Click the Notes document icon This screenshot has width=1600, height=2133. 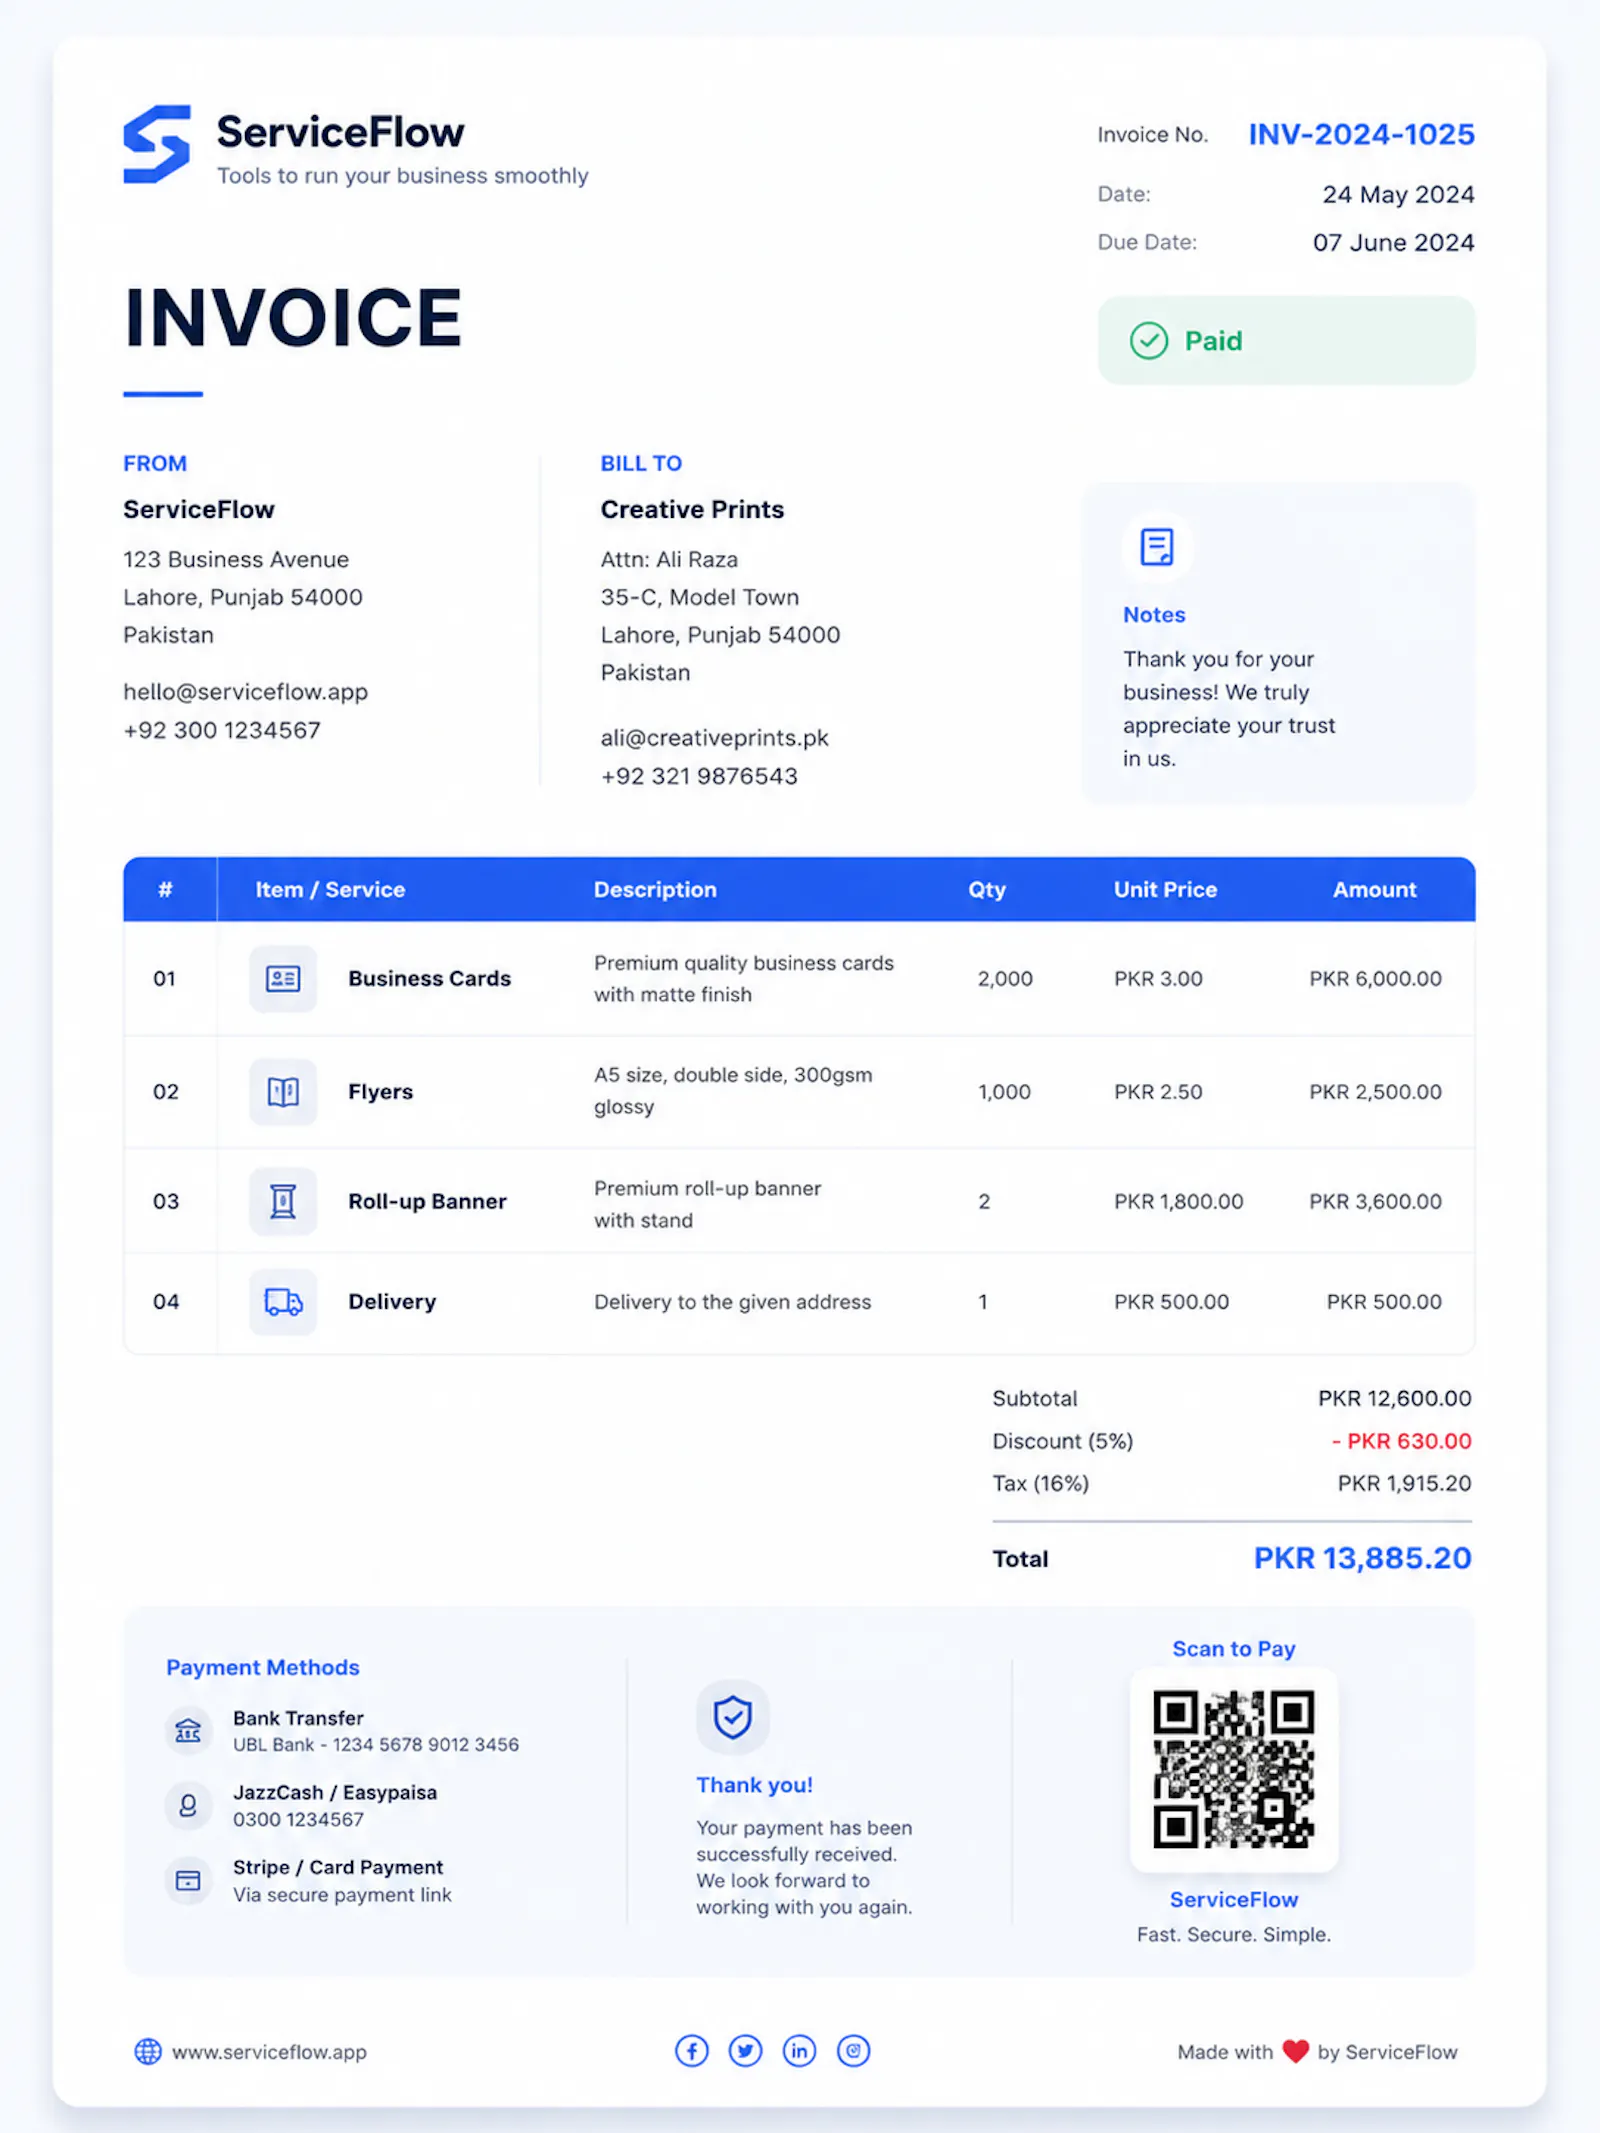coord(1157,547)
